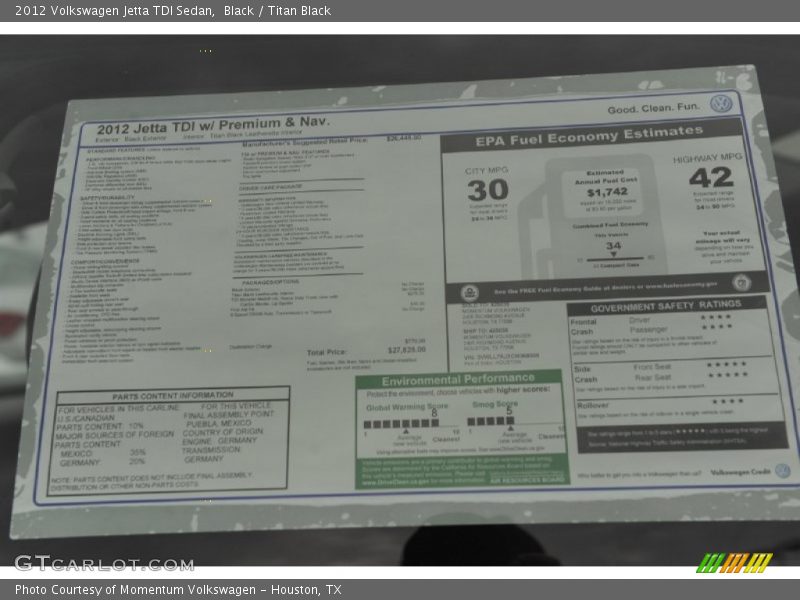The image size is (800, 600).
Task: Click the 'Black / Titan Black' color caption
Action: point(277,11)
